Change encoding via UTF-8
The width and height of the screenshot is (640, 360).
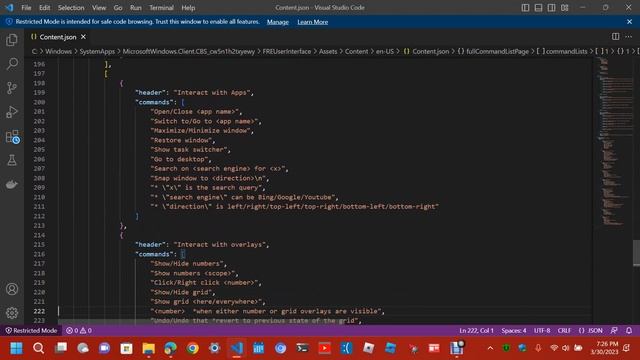tap(542, 330)
